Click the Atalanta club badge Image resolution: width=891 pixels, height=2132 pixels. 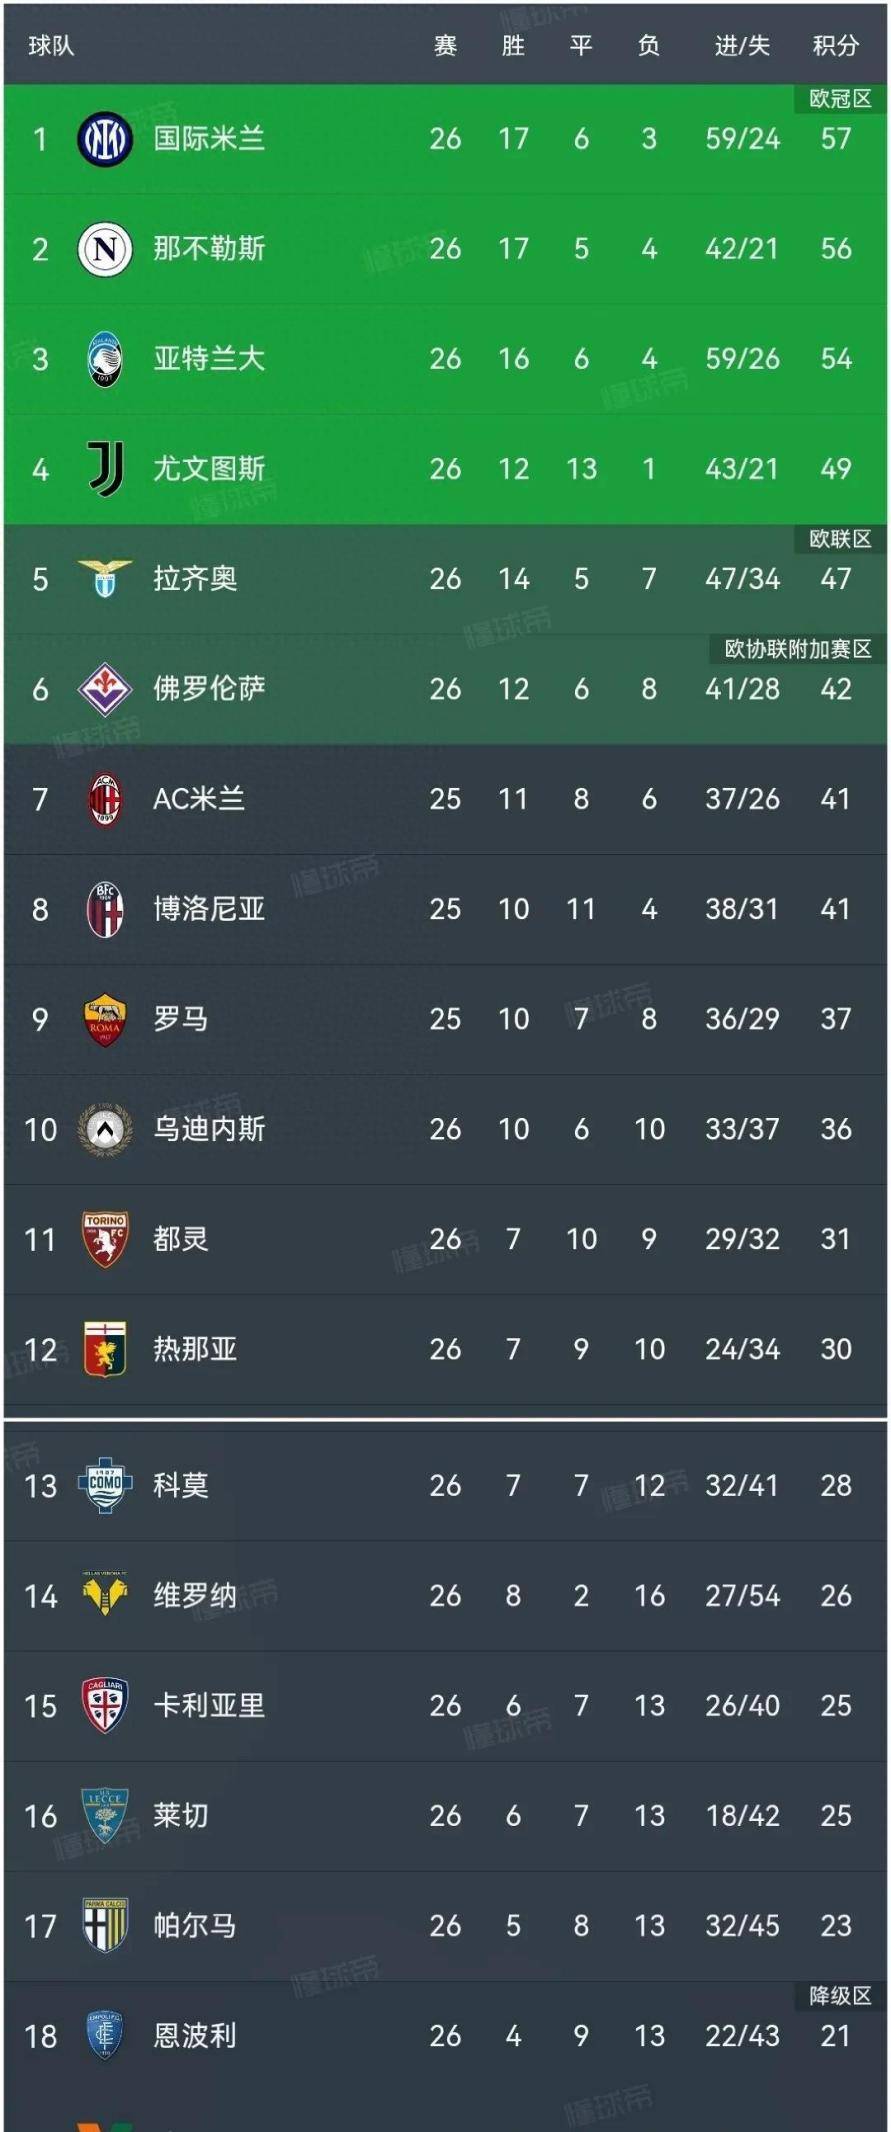(105, 359)
